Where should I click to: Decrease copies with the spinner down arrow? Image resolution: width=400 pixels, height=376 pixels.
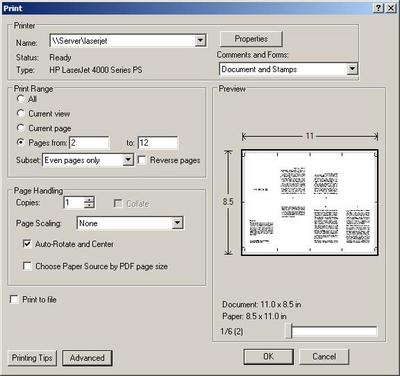[89, 205]
